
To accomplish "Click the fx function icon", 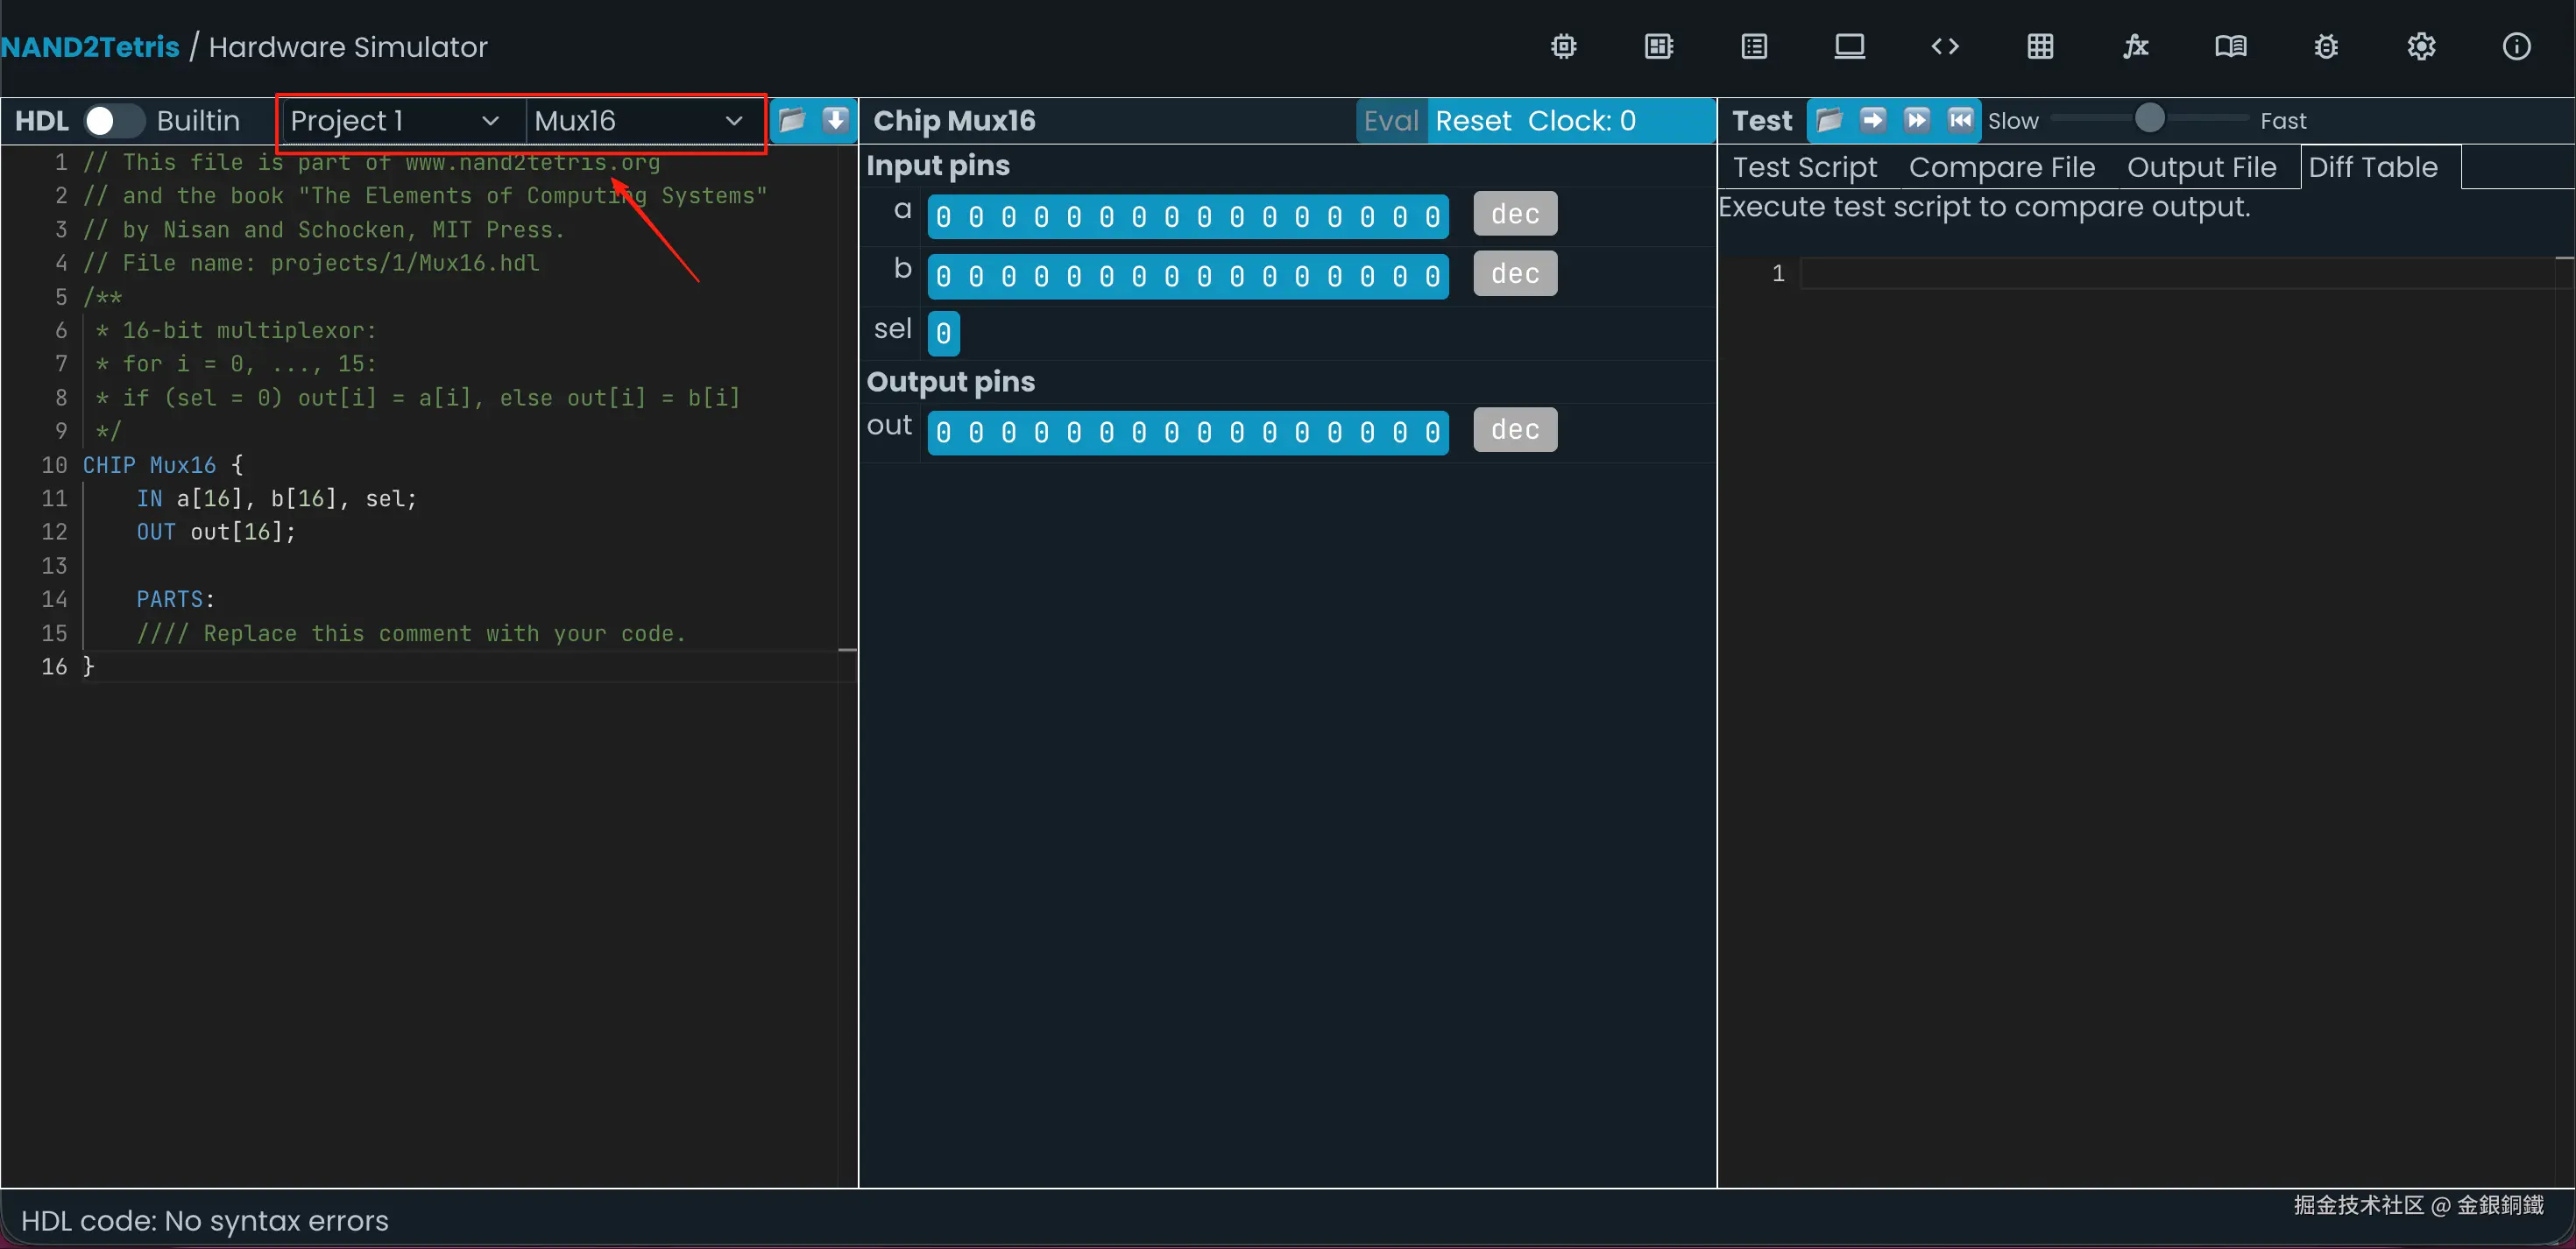I will tap(2135, 47).
